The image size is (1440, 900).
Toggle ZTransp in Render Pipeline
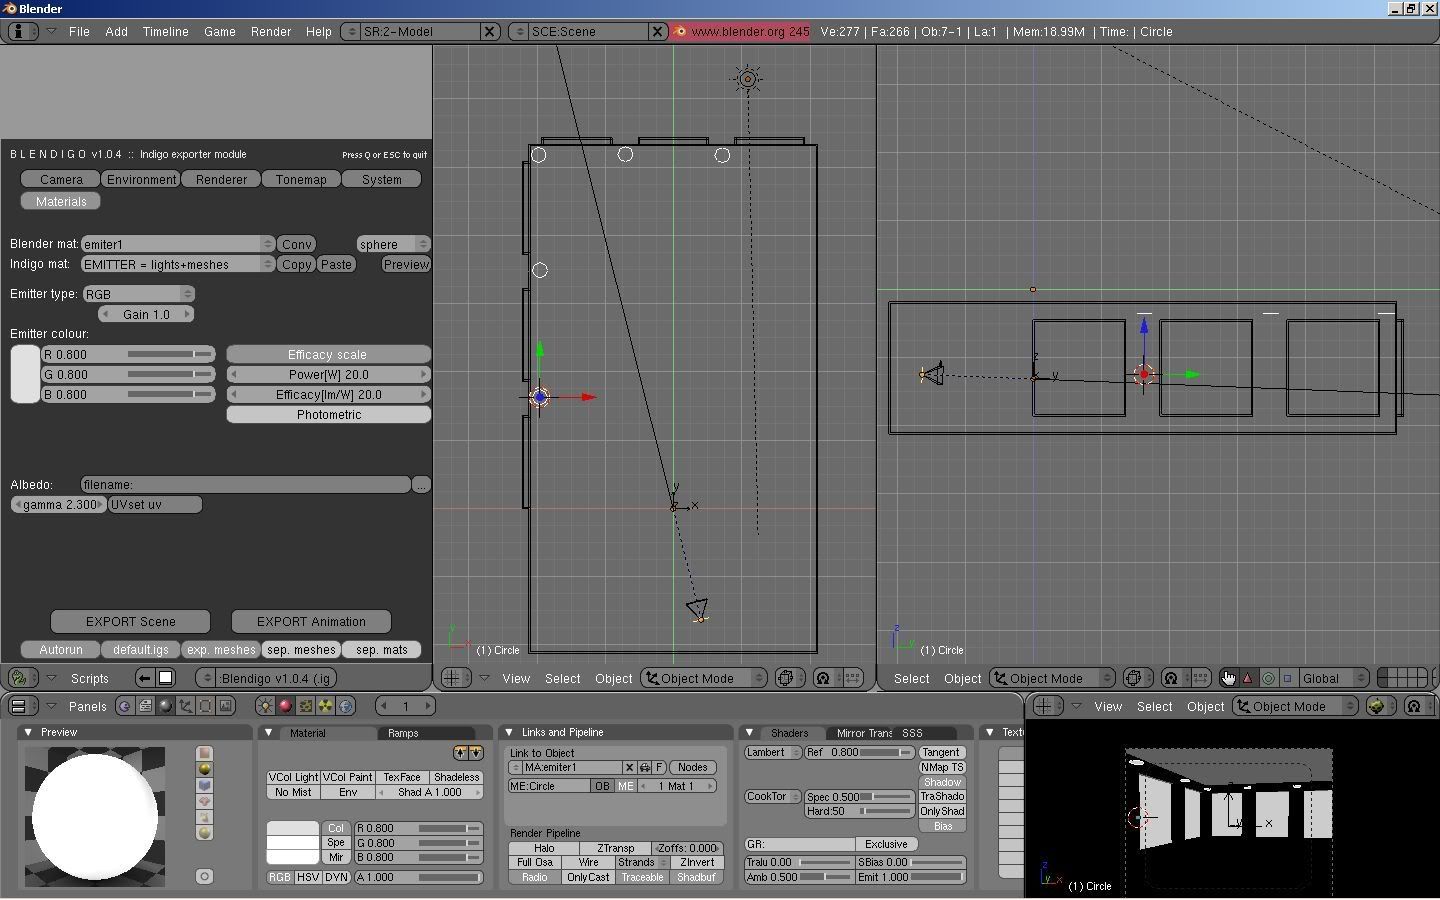click(615, 848)
